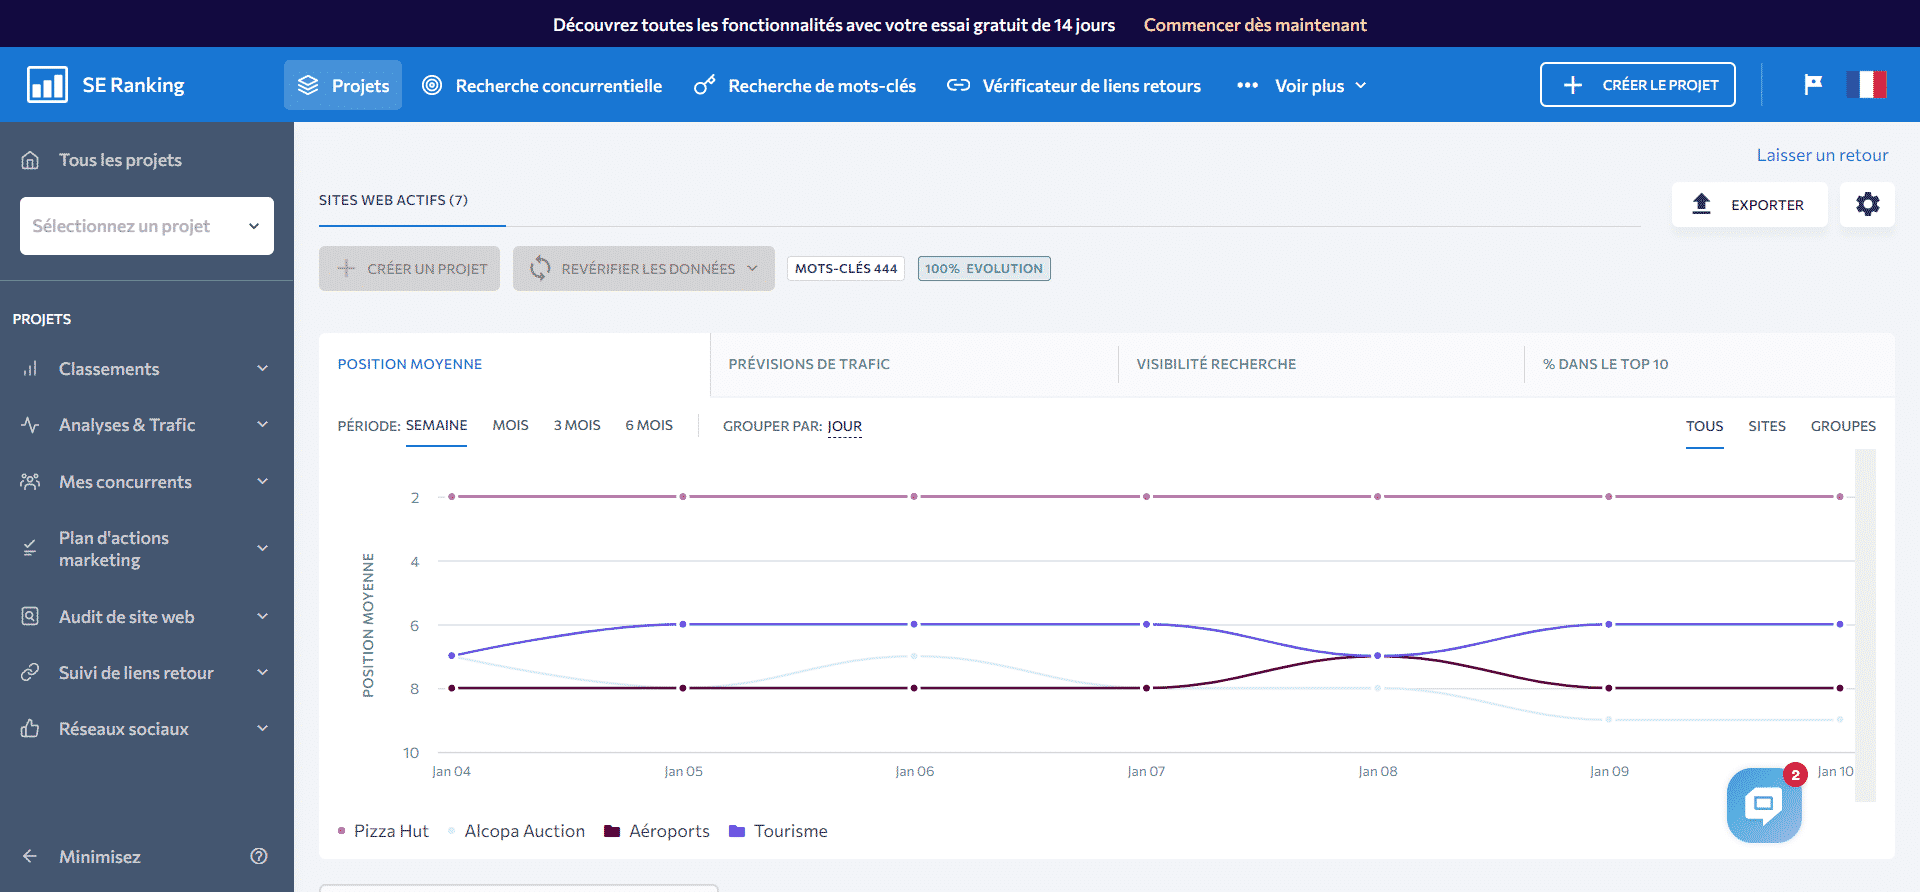Open Recherche de mots-clés key icon
The height and width of the screenshot is (892, 1920).
click(704, 85)
